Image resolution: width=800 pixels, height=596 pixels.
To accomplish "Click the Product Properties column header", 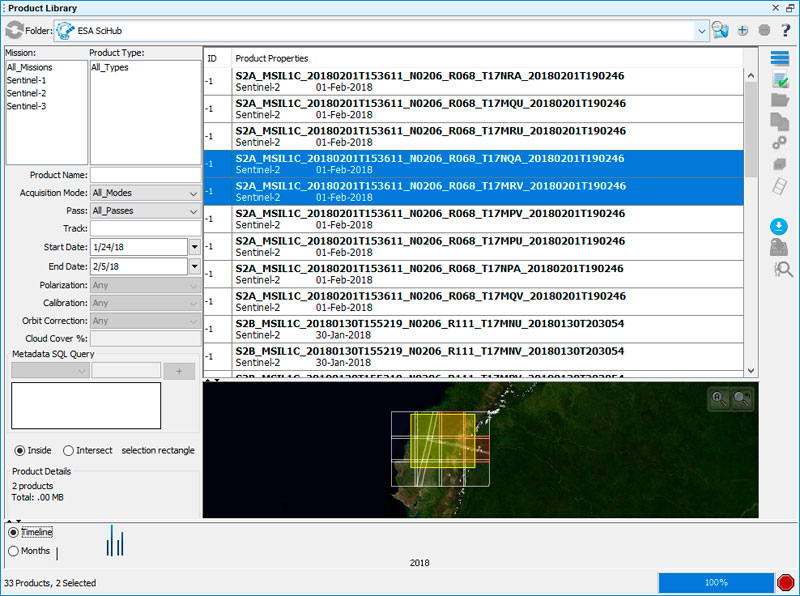I will (x=272, y=58).
